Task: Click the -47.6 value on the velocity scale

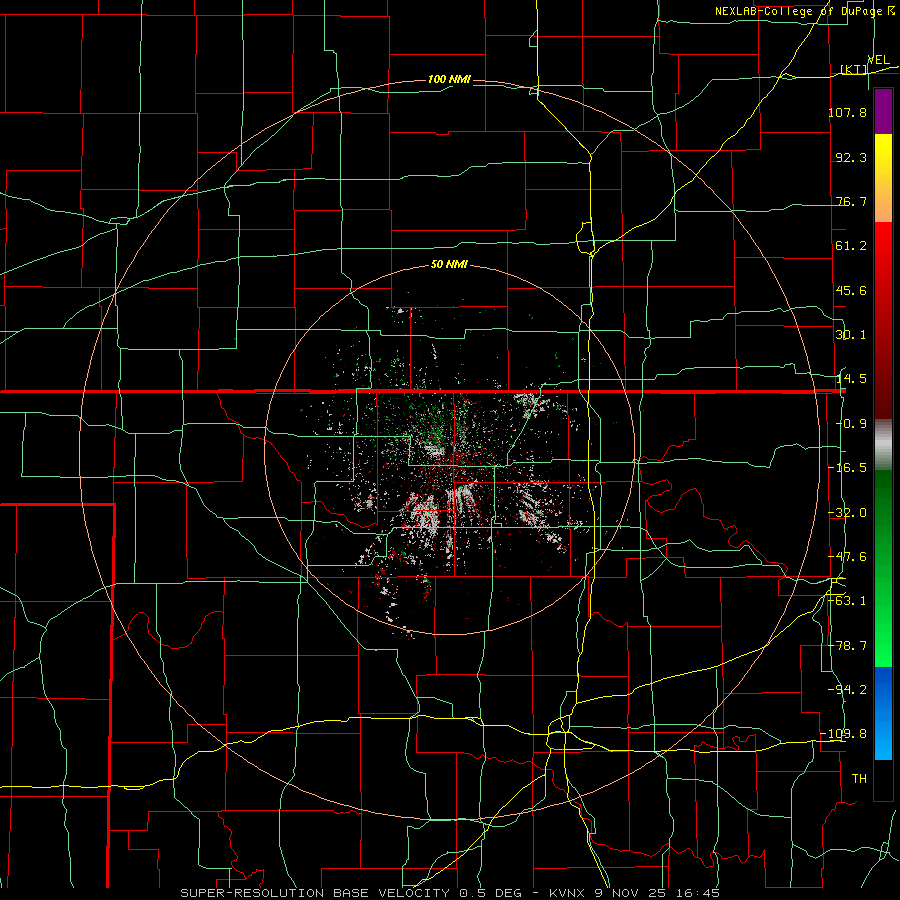Action: pyautogui.click(x=848, y=557)
